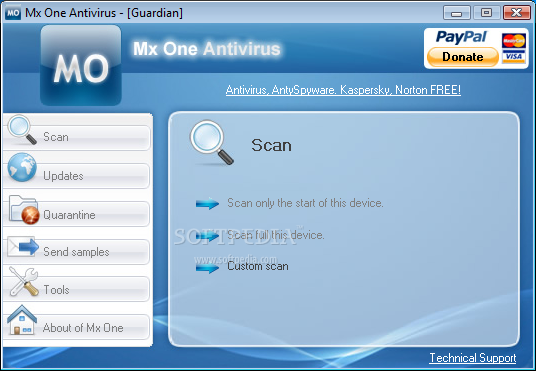Screen dimensions: 536x371
Task: Click the Scan heading in the main panel
Action: (271, 145)
